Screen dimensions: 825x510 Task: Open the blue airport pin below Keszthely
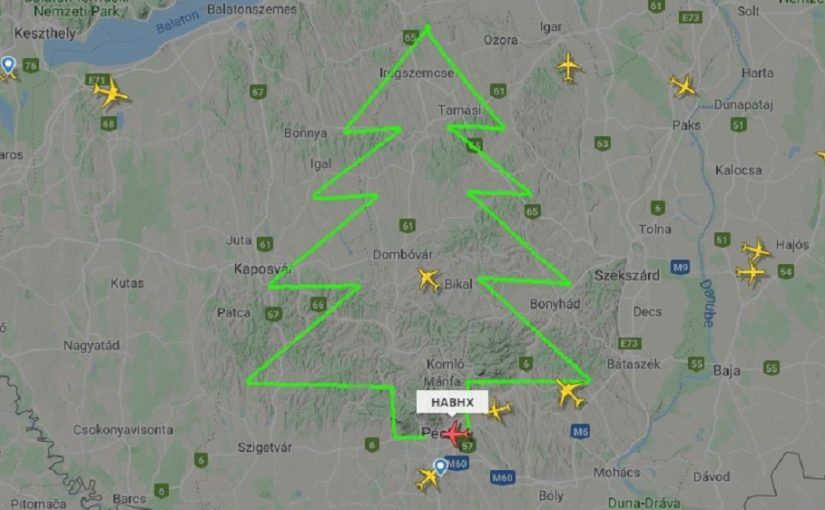pos(8,65)
